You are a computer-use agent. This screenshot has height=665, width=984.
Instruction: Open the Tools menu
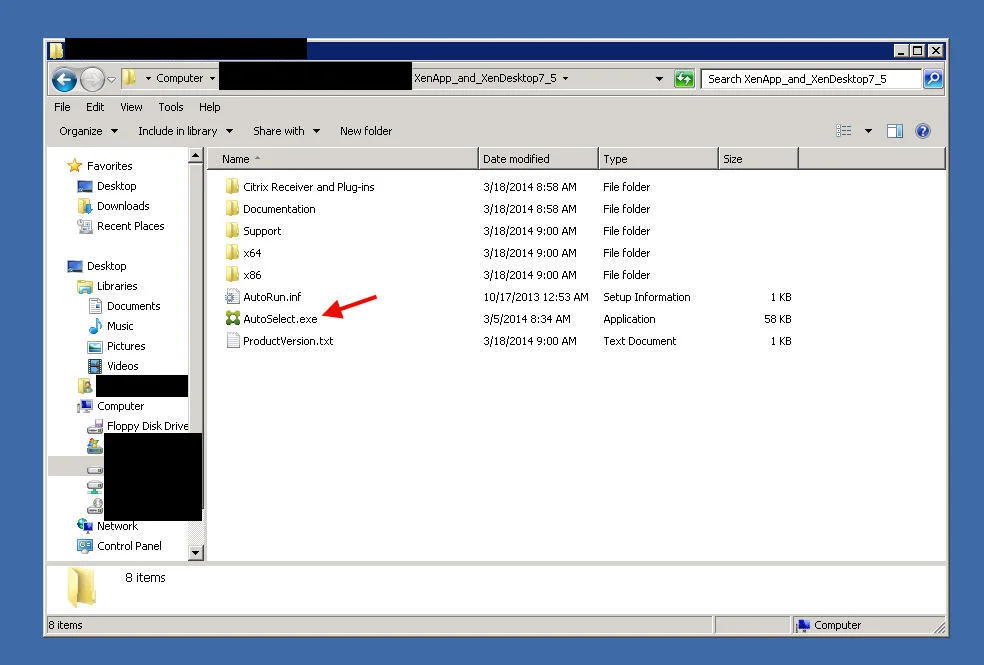[171, 107]
